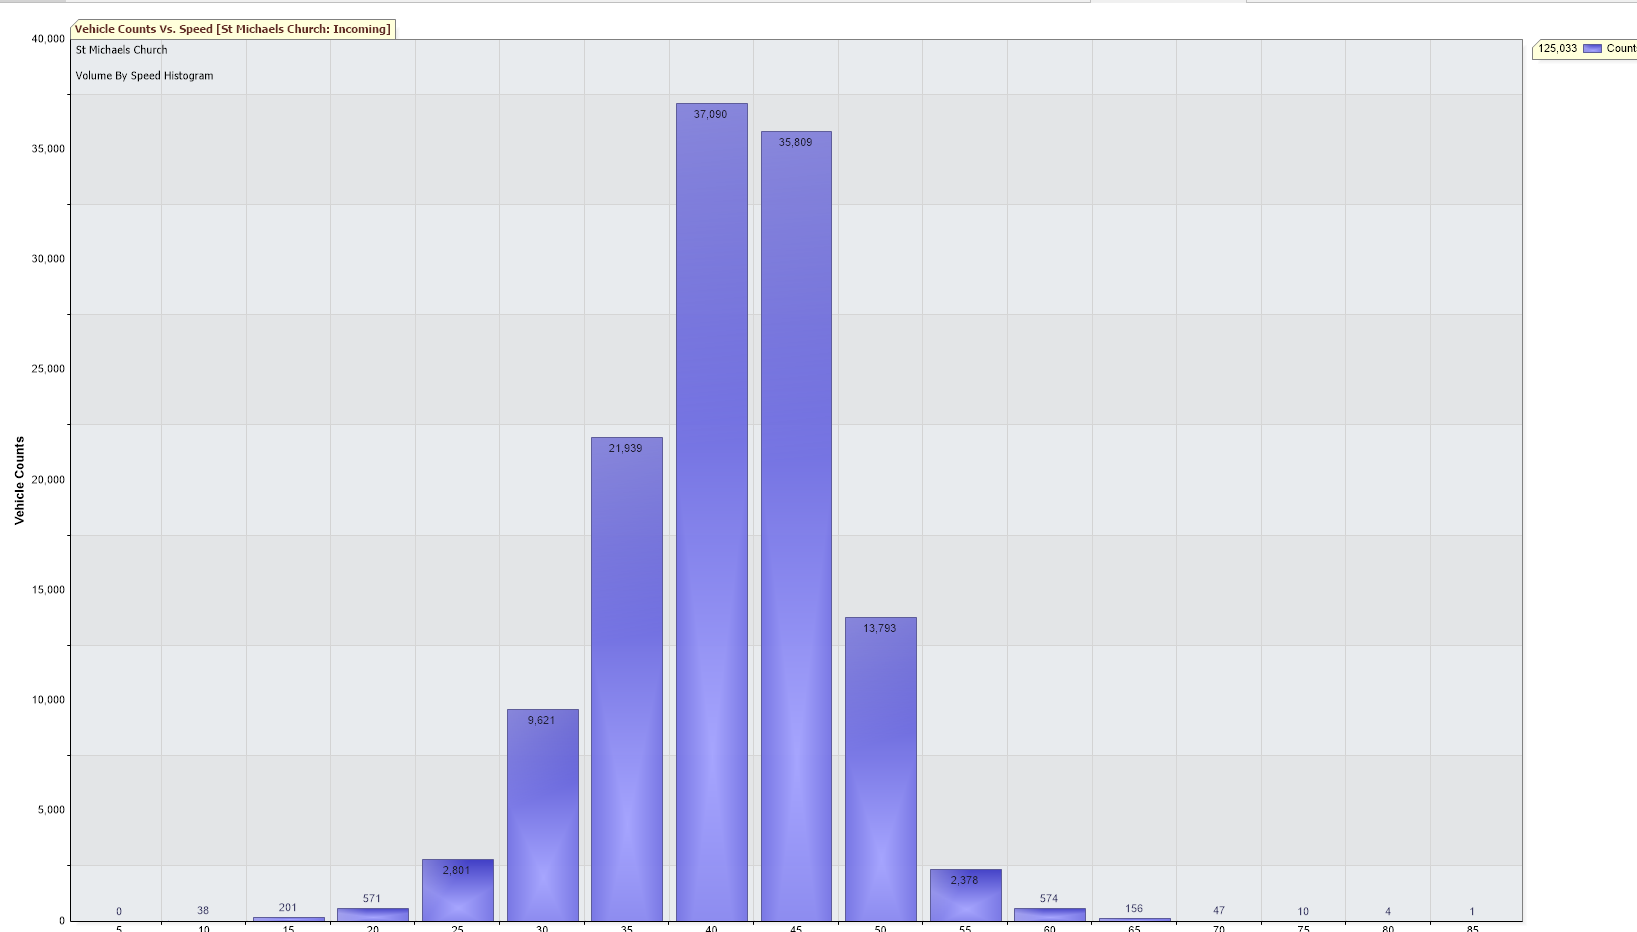Image resolution: width=1637 pixels, height=932 pixels.
Task: Click the bar labeled 21,939
Action: click(x=626, y=680)
